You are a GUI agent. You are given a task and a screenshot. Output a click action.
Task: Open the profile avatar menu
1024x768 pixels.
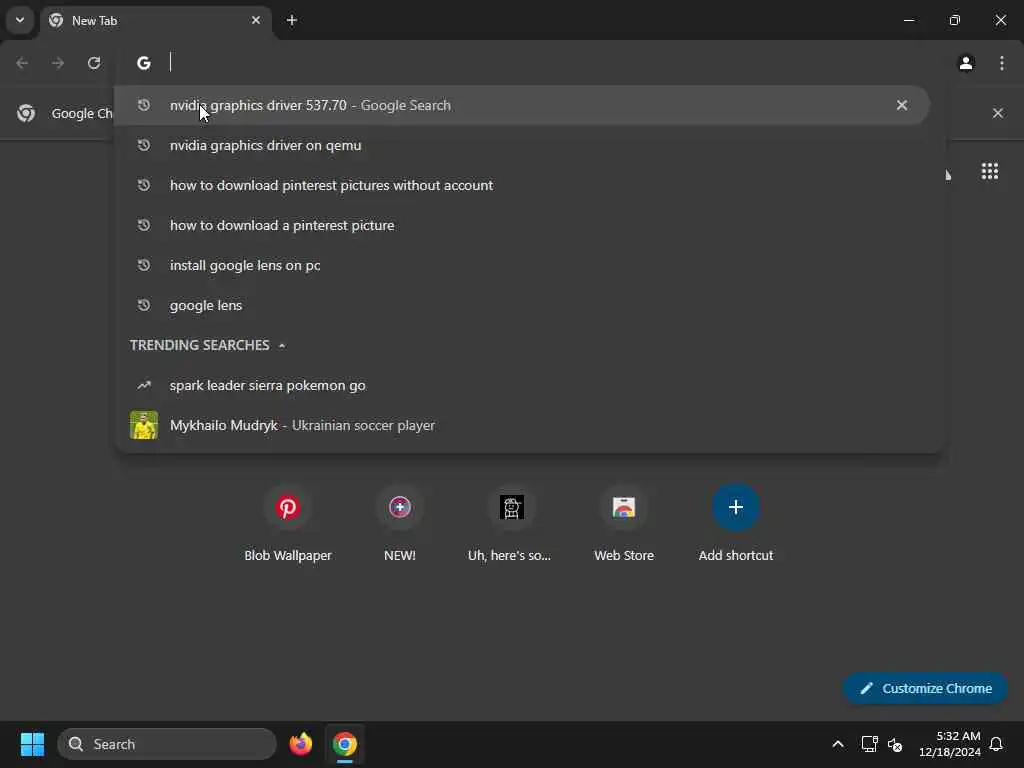pyautogui.click(x=966, y=63)
